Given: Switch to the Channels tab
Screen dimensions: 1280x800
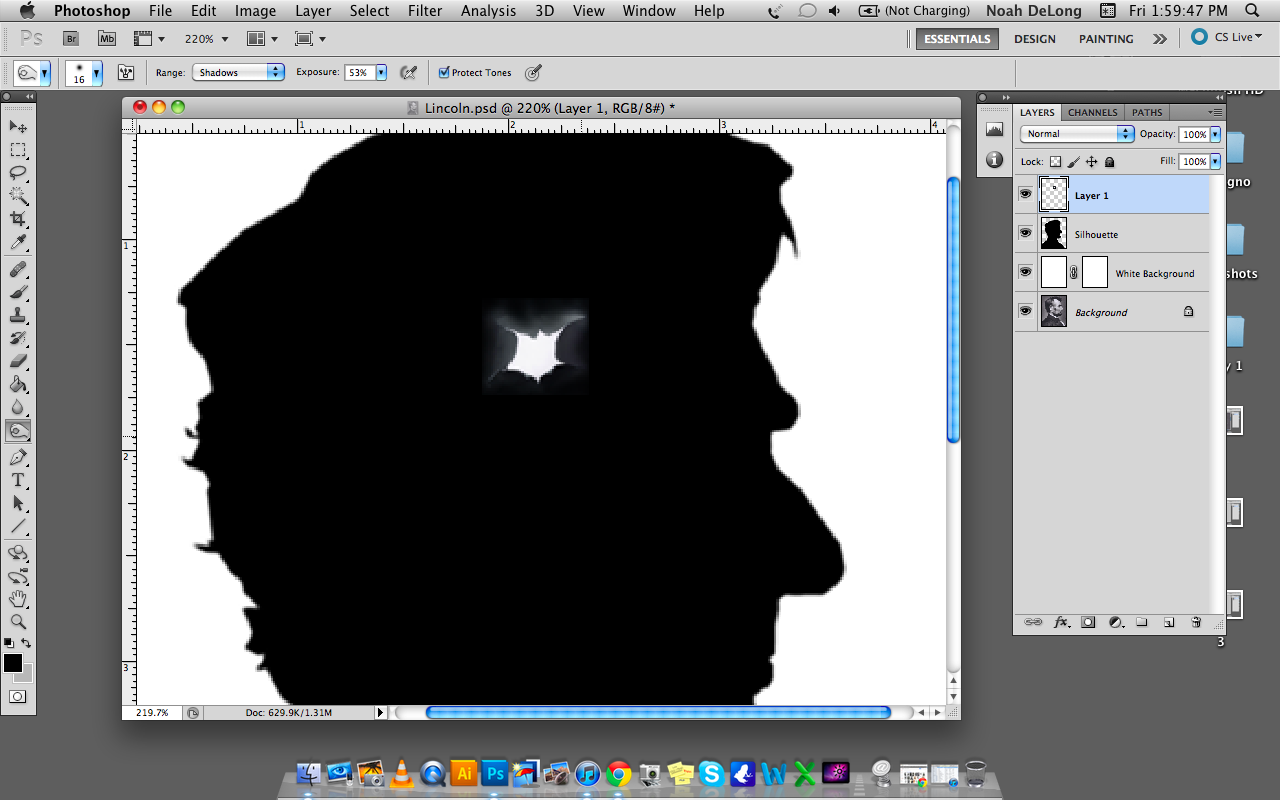Looking at the screenshot, I should point(1092,113).
